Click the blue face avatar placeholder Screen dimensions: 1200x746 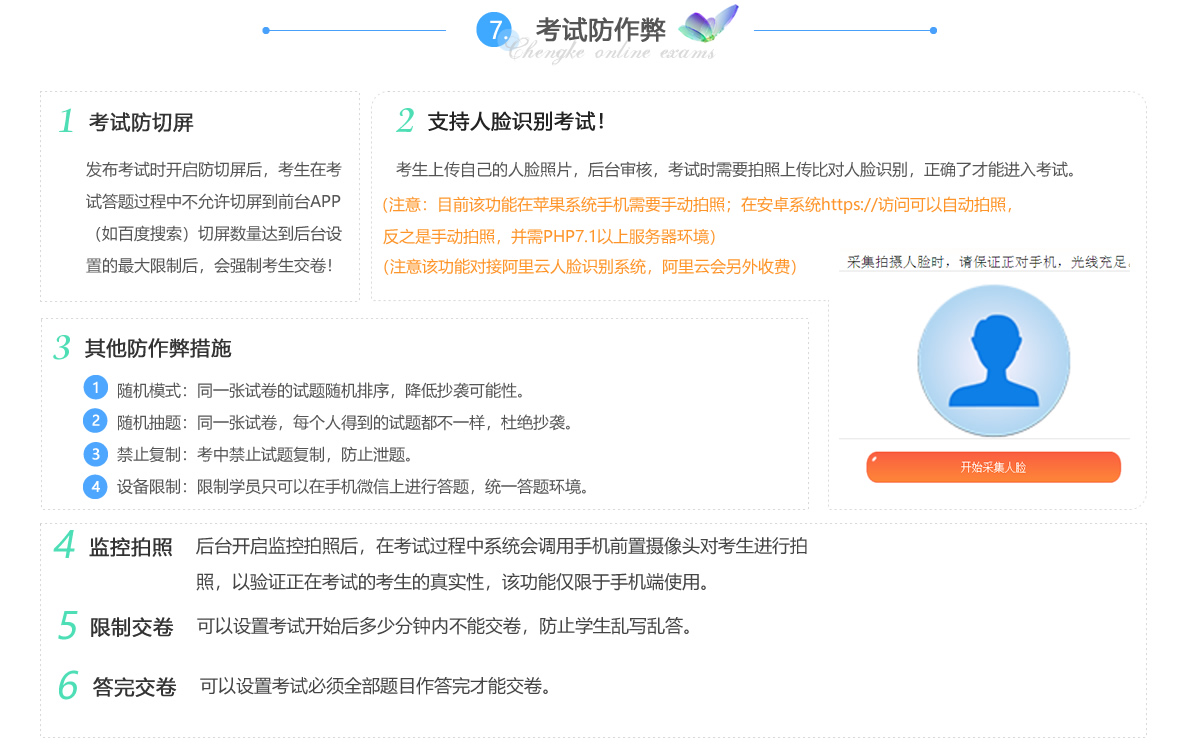[994, 360]
